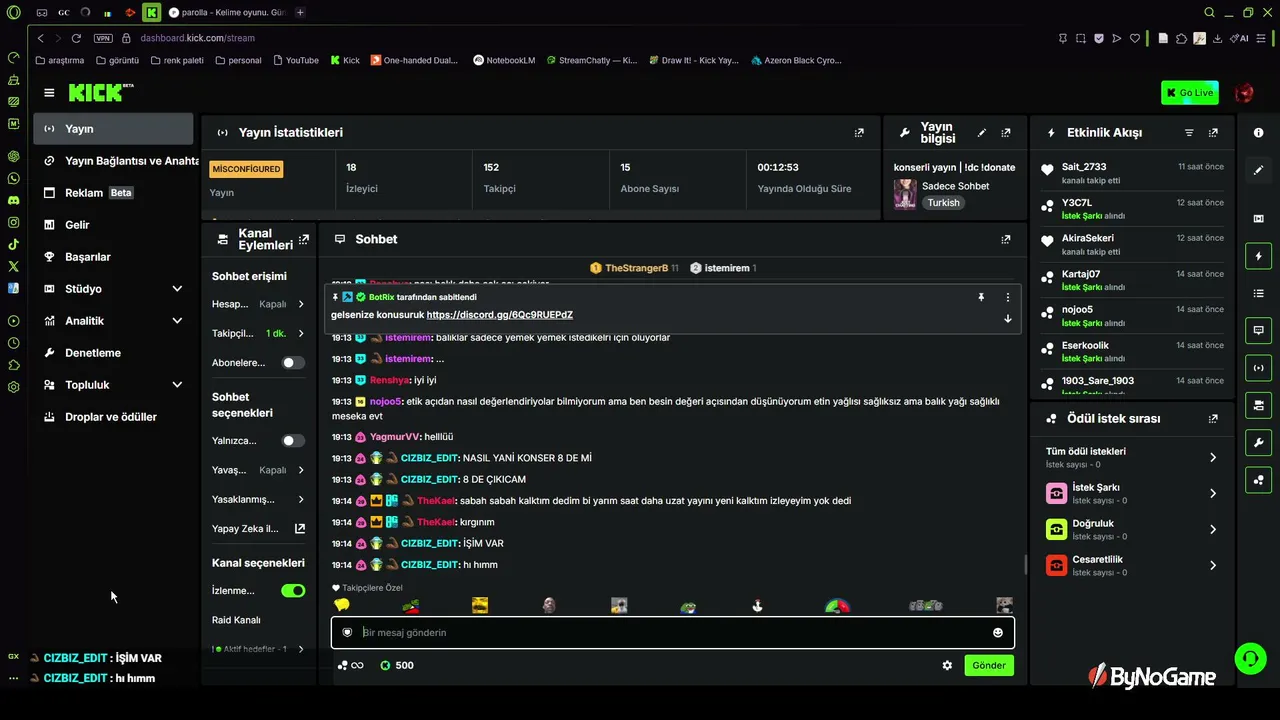Viewport: 1280px width, 720px height.
Task: Click the green KICK logo
Action: click(100, 93)
